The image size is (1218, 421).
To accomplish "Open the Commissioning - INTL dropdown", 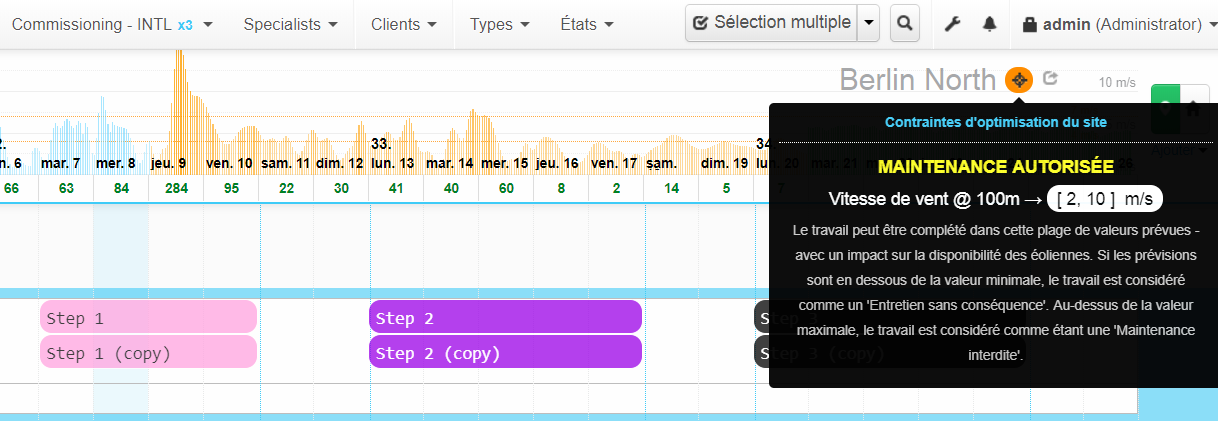I will click(112, 24).
